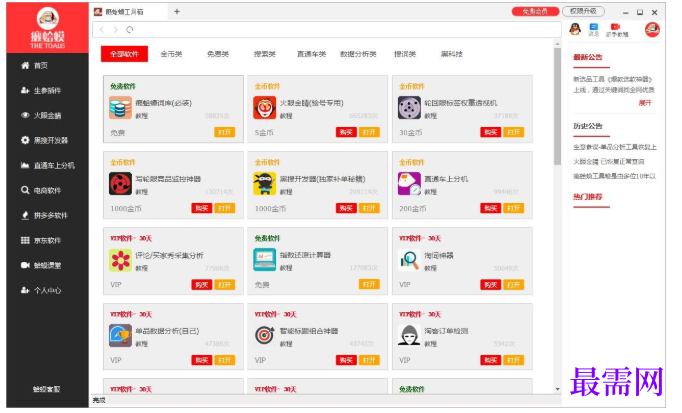Click the scrollbar down arrow
Image resolution: width=682 pixels, height=413 pixels.
coord(557,389)
